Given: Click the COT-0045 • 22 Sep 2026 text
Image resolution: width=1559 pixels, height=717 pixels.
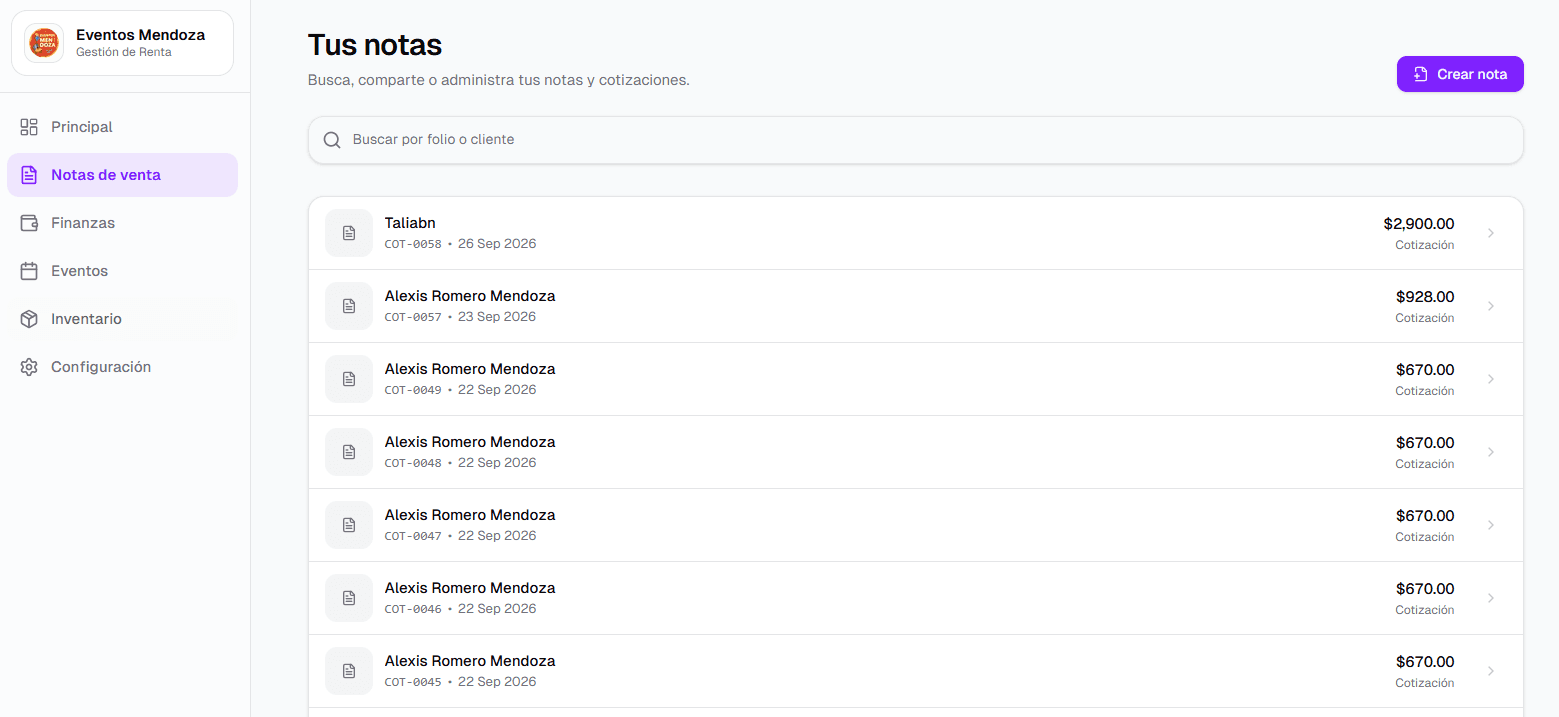Looking at the screenshot, I should (x=460, y=682).
